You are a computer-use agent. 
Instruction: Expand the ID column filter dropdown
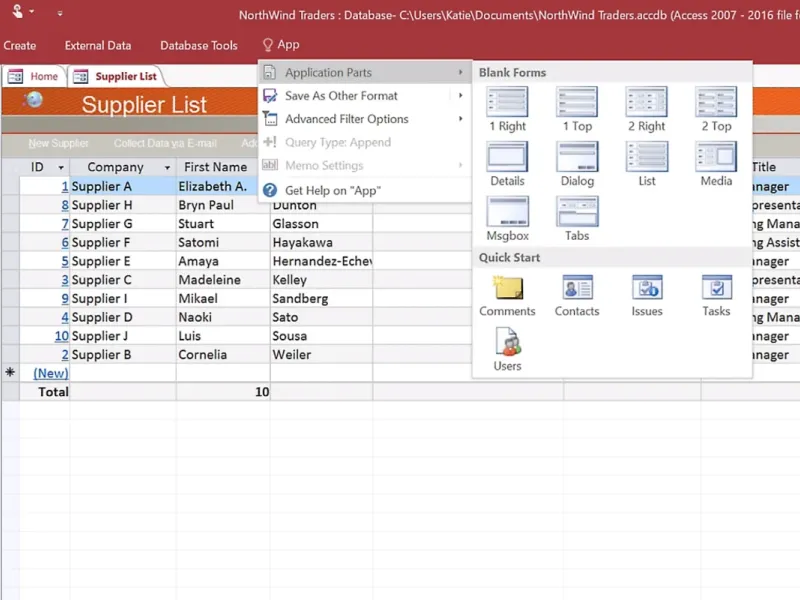61,167
